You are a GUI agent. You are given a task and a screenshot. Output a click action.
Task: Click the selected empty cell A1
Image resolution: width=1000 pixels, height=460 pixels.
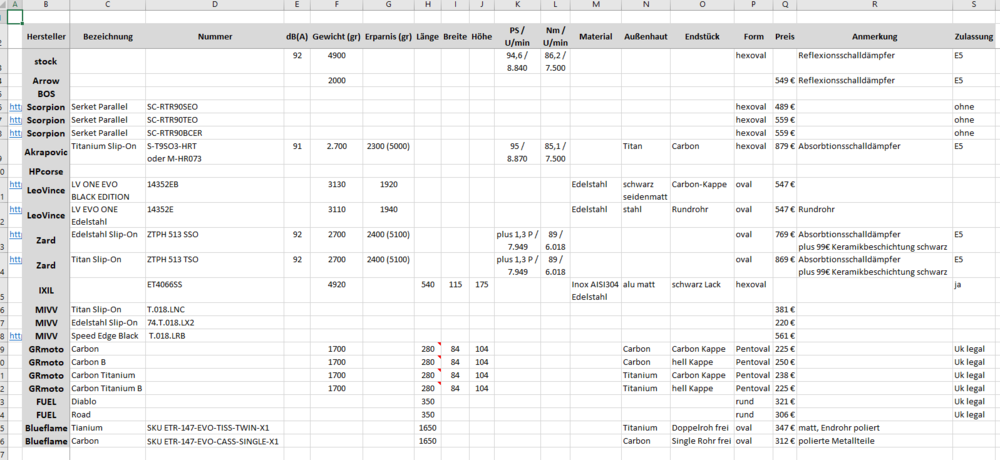click(x=14, y=17)
